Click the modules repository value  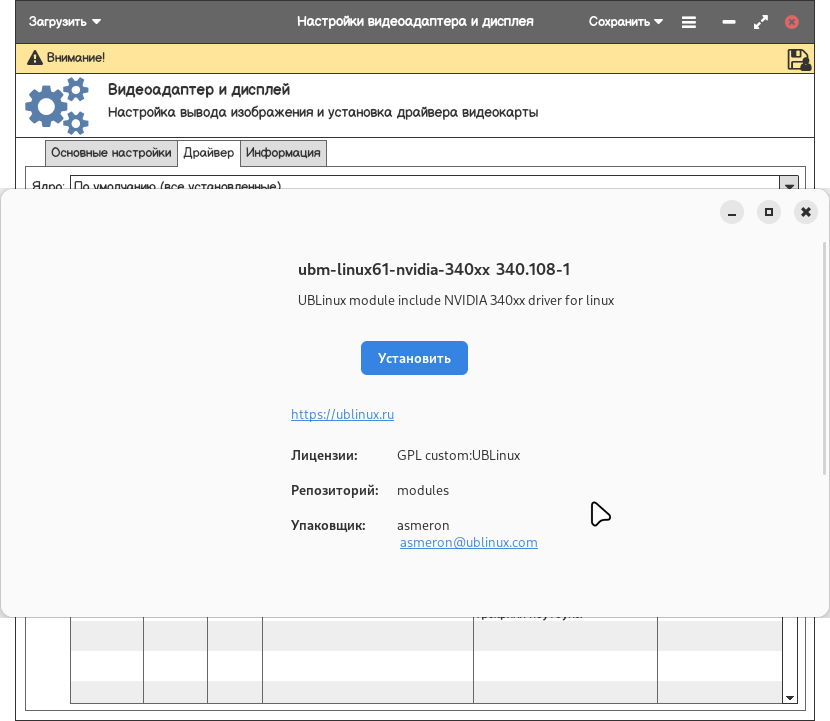tap(423, 490)
